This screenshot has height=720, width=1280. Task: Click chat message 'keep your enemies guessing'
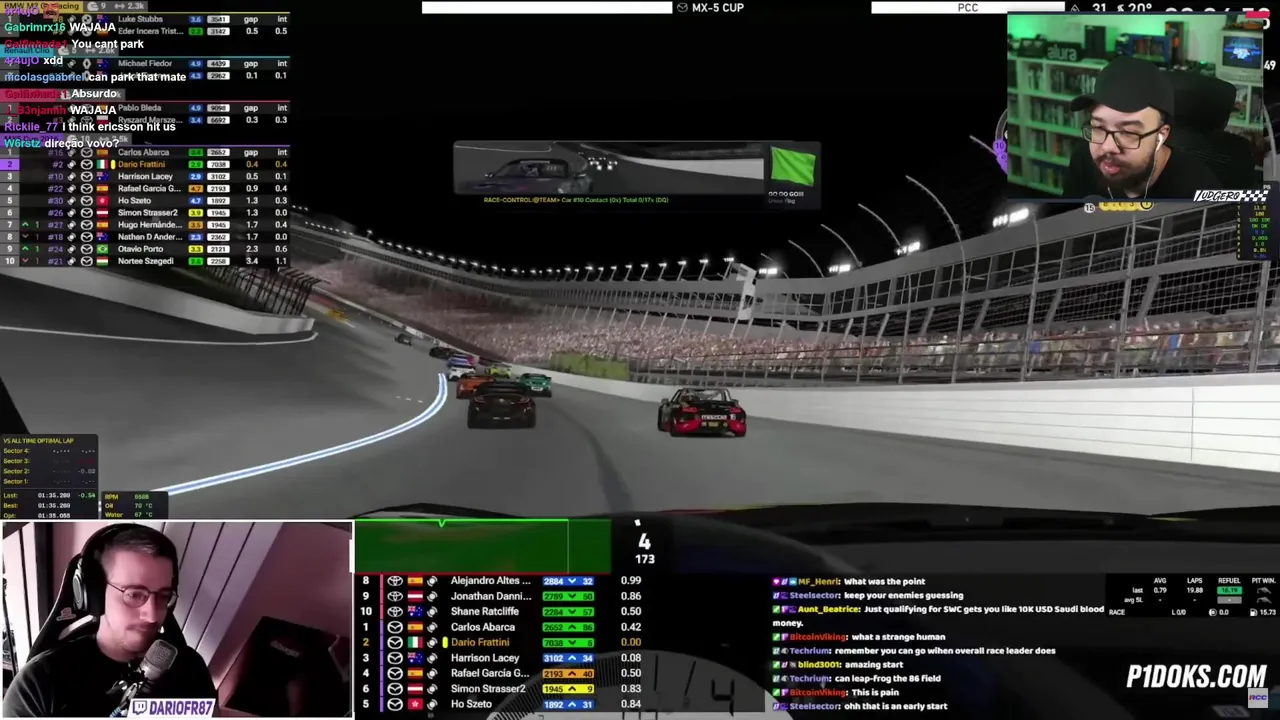[x=904, y=595]
